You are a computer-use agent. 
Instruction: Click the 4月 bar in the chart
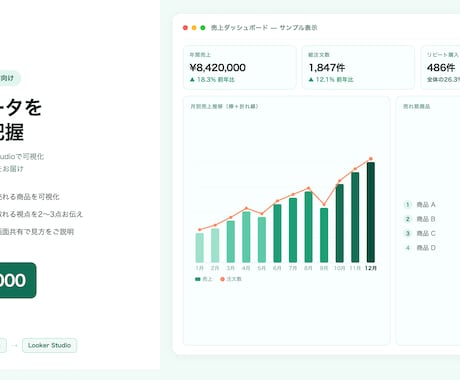(246, 237)
